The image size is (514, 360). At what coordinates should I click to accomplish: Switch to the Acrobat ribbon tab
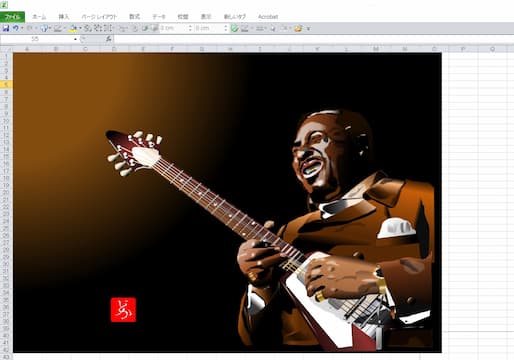point(268,17)
